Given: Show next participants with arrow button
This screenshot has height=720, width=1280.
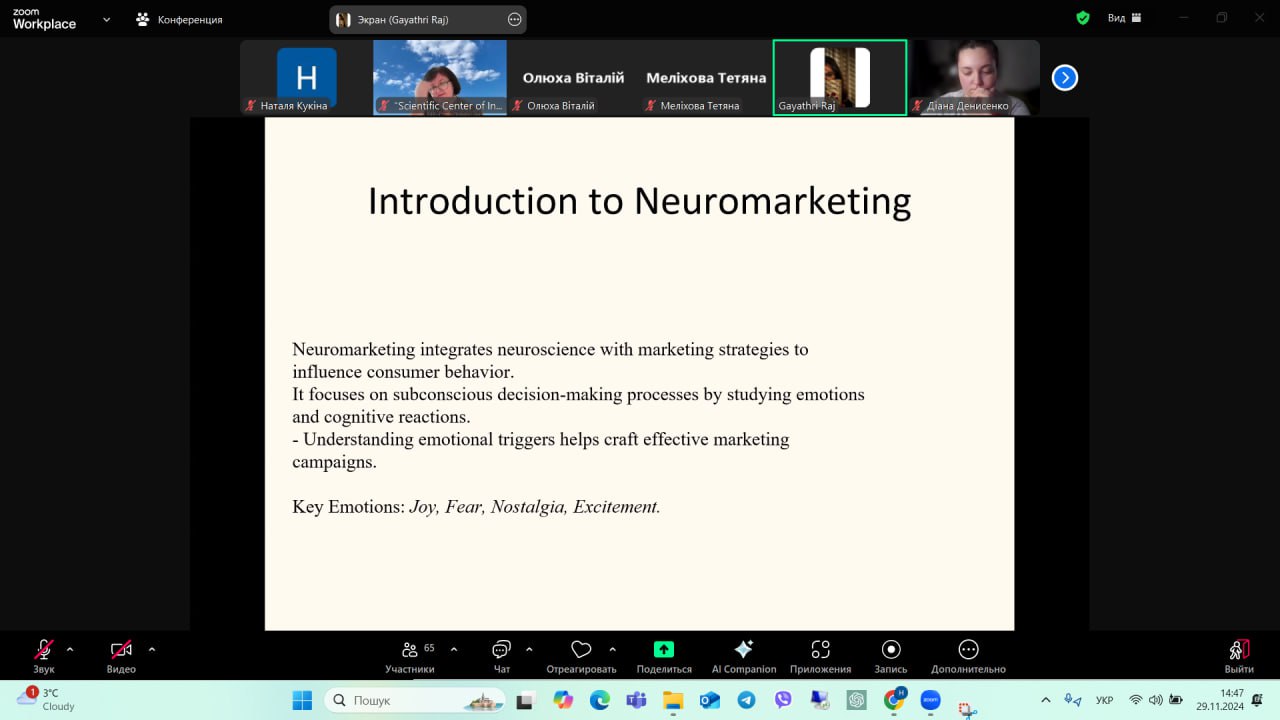Looking at the screenshot, I should click(1065, 77).
